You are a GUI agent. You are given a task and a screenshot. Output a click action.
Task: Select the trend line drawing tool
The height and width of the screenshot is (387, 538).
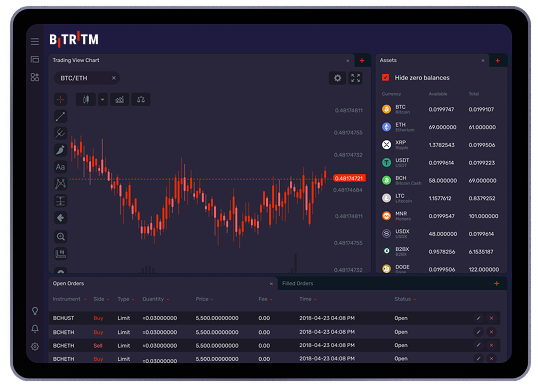point(60,116)
